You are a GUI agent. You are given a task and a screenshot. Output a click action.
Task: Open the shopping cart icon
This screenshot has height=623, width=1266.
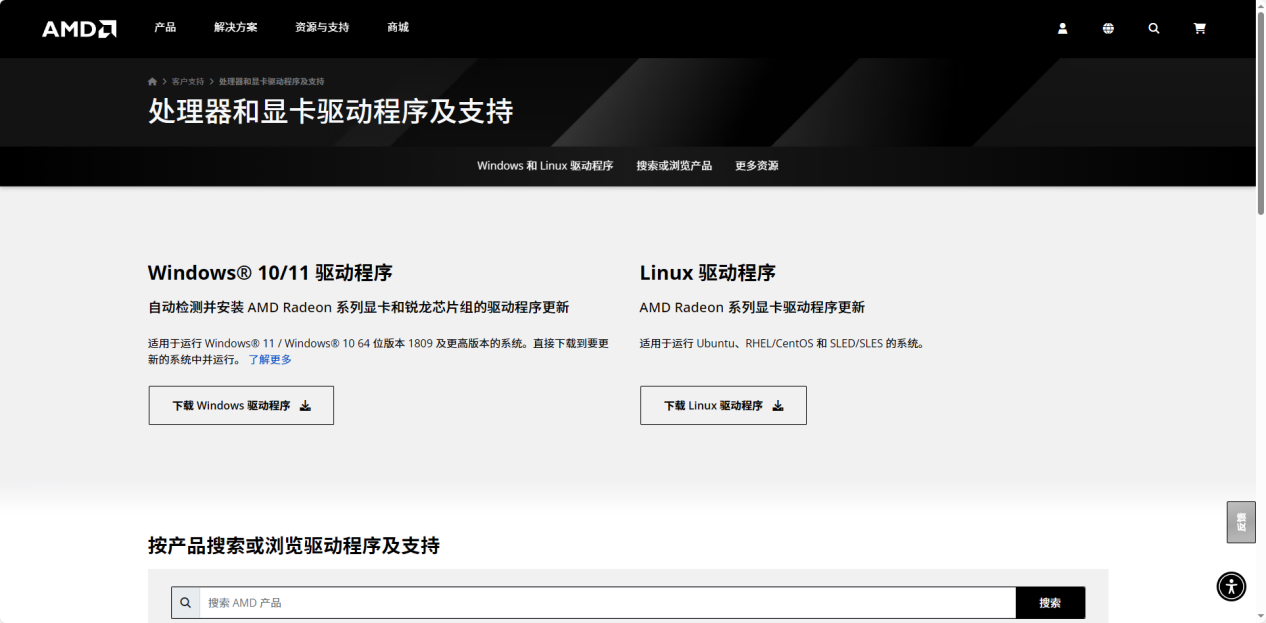click(x=1199, y=28)
